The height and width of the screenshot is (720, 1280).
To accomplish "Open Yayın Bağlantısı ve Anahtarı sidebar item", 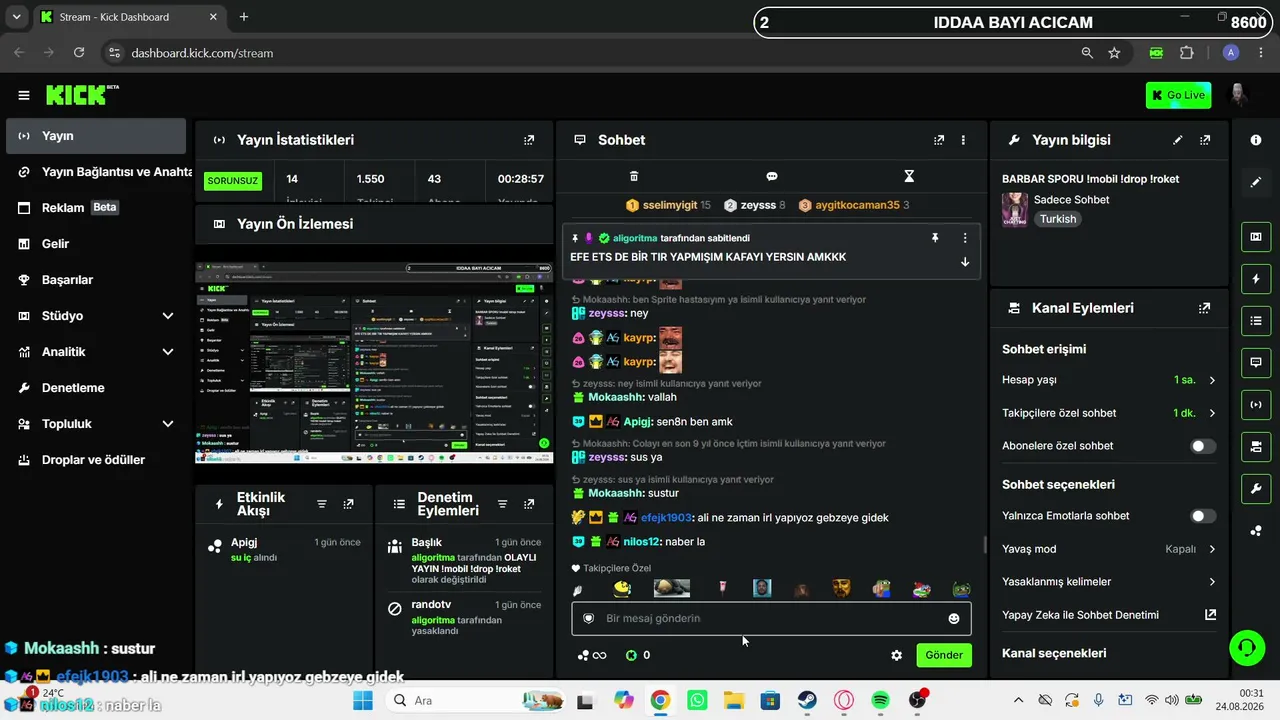I will 98,172.
